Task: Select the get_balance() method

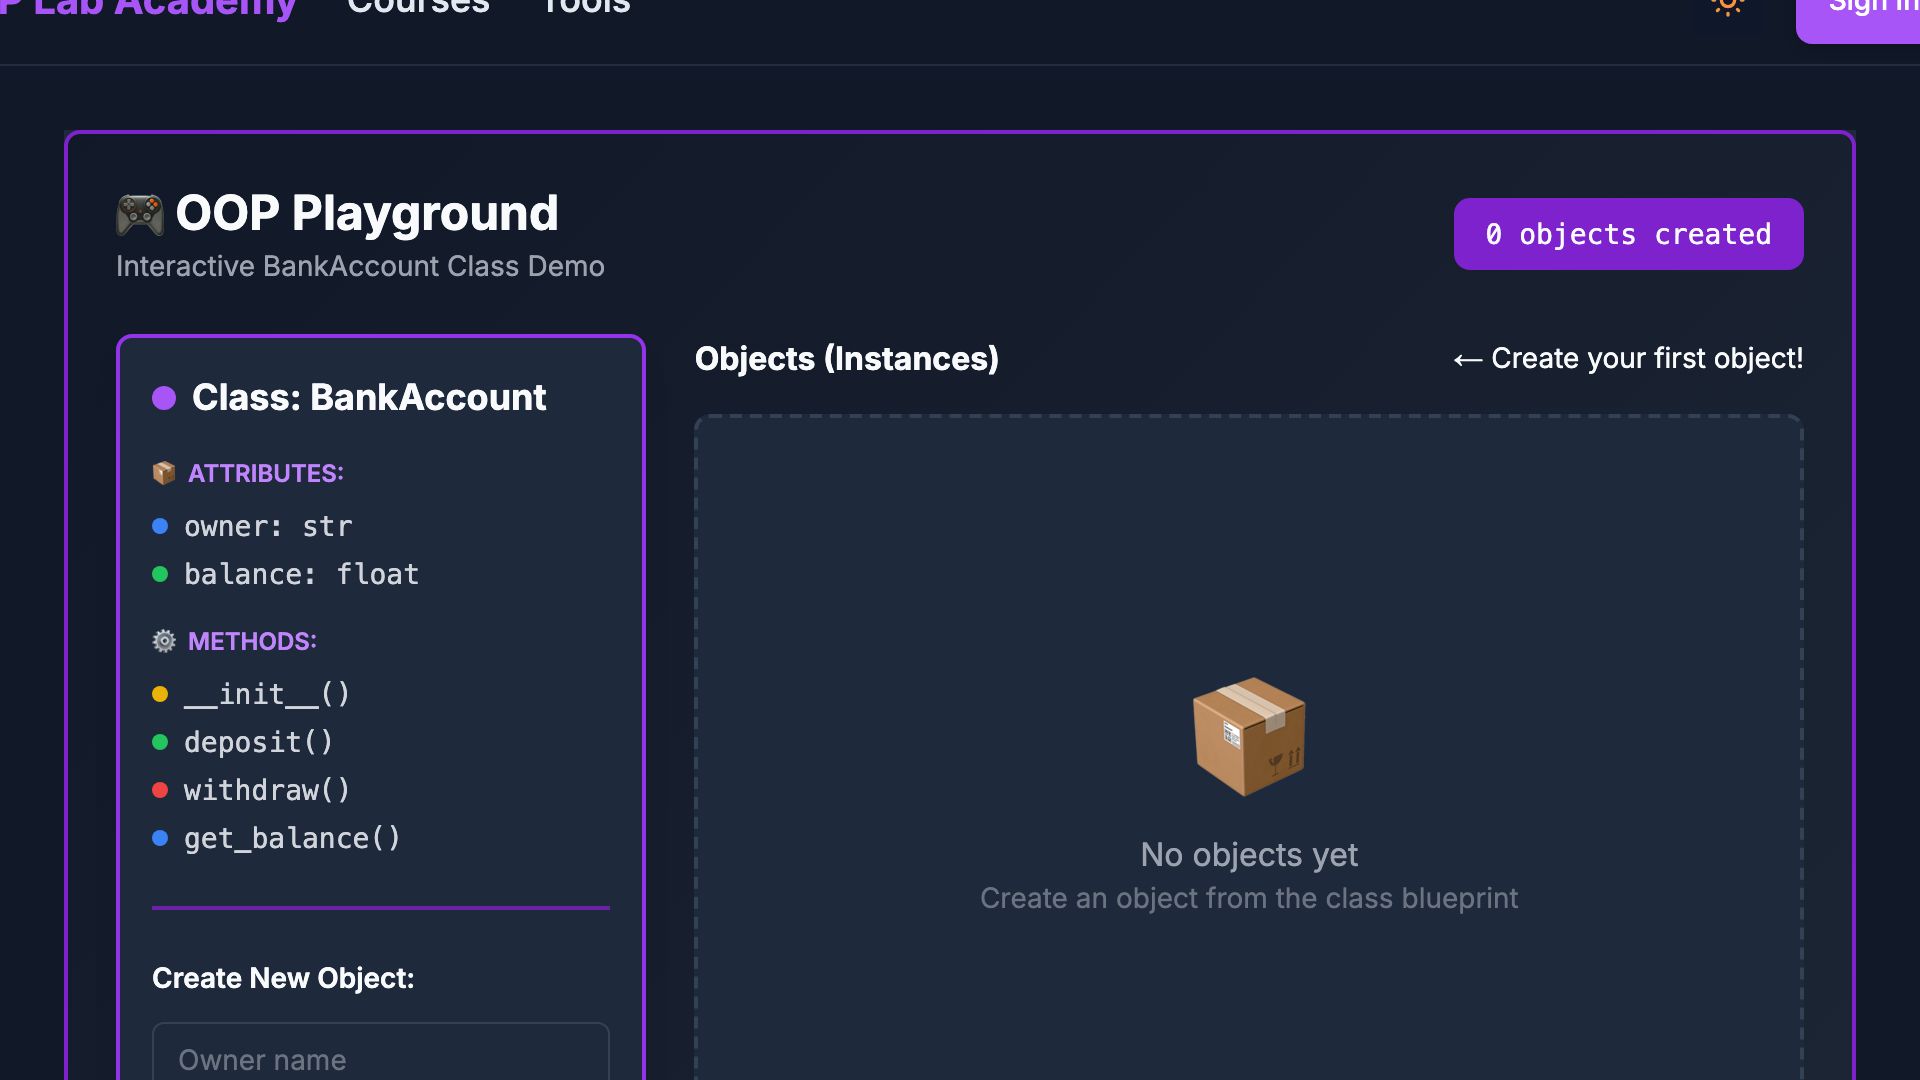Action: [292, 838]
